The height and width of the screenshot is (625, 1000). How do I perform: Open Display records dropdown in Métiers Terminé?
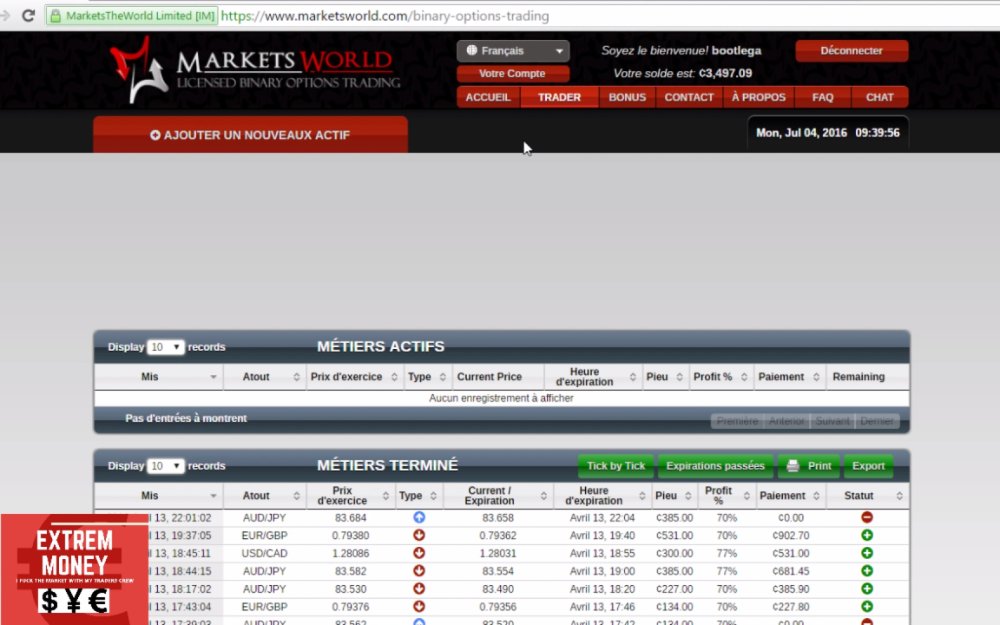[x=165, y=466]
